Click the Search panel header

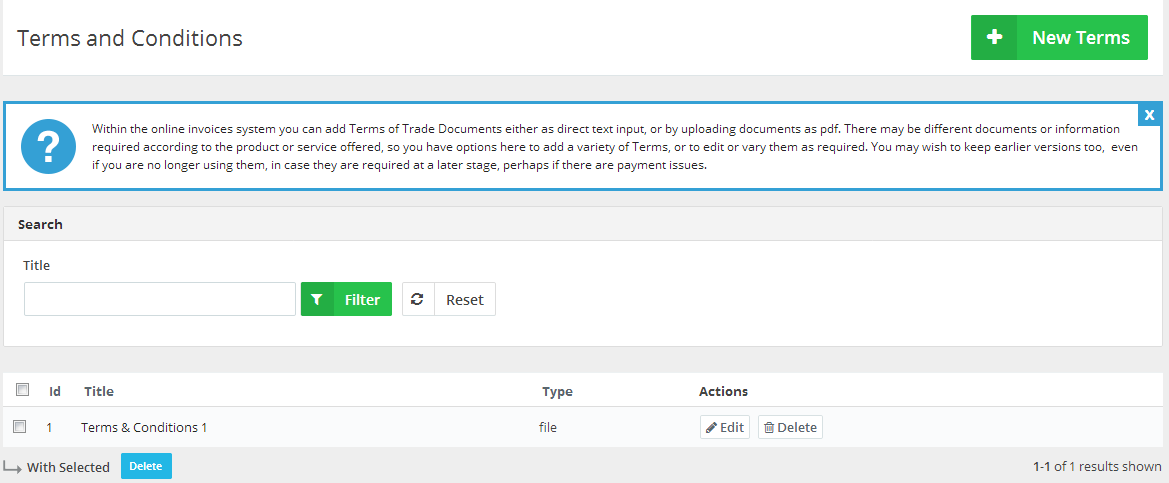(x=583, y=224)
